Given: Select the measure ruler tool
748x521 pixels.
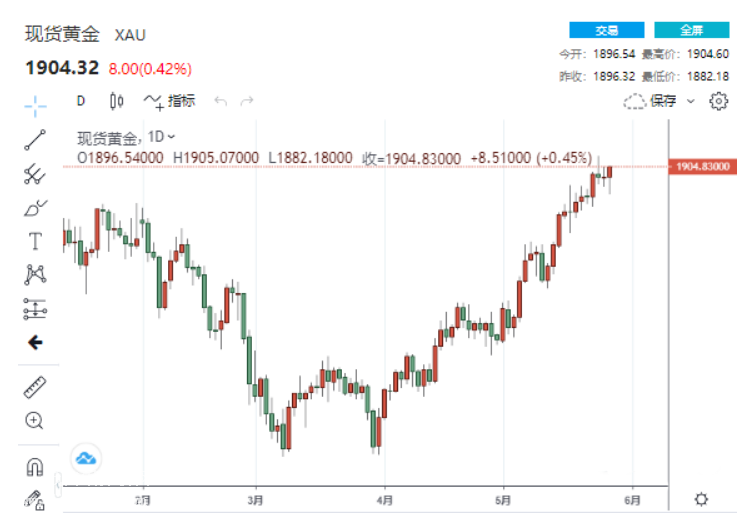Looking at the screenshot, I should [x=35, y=387].
